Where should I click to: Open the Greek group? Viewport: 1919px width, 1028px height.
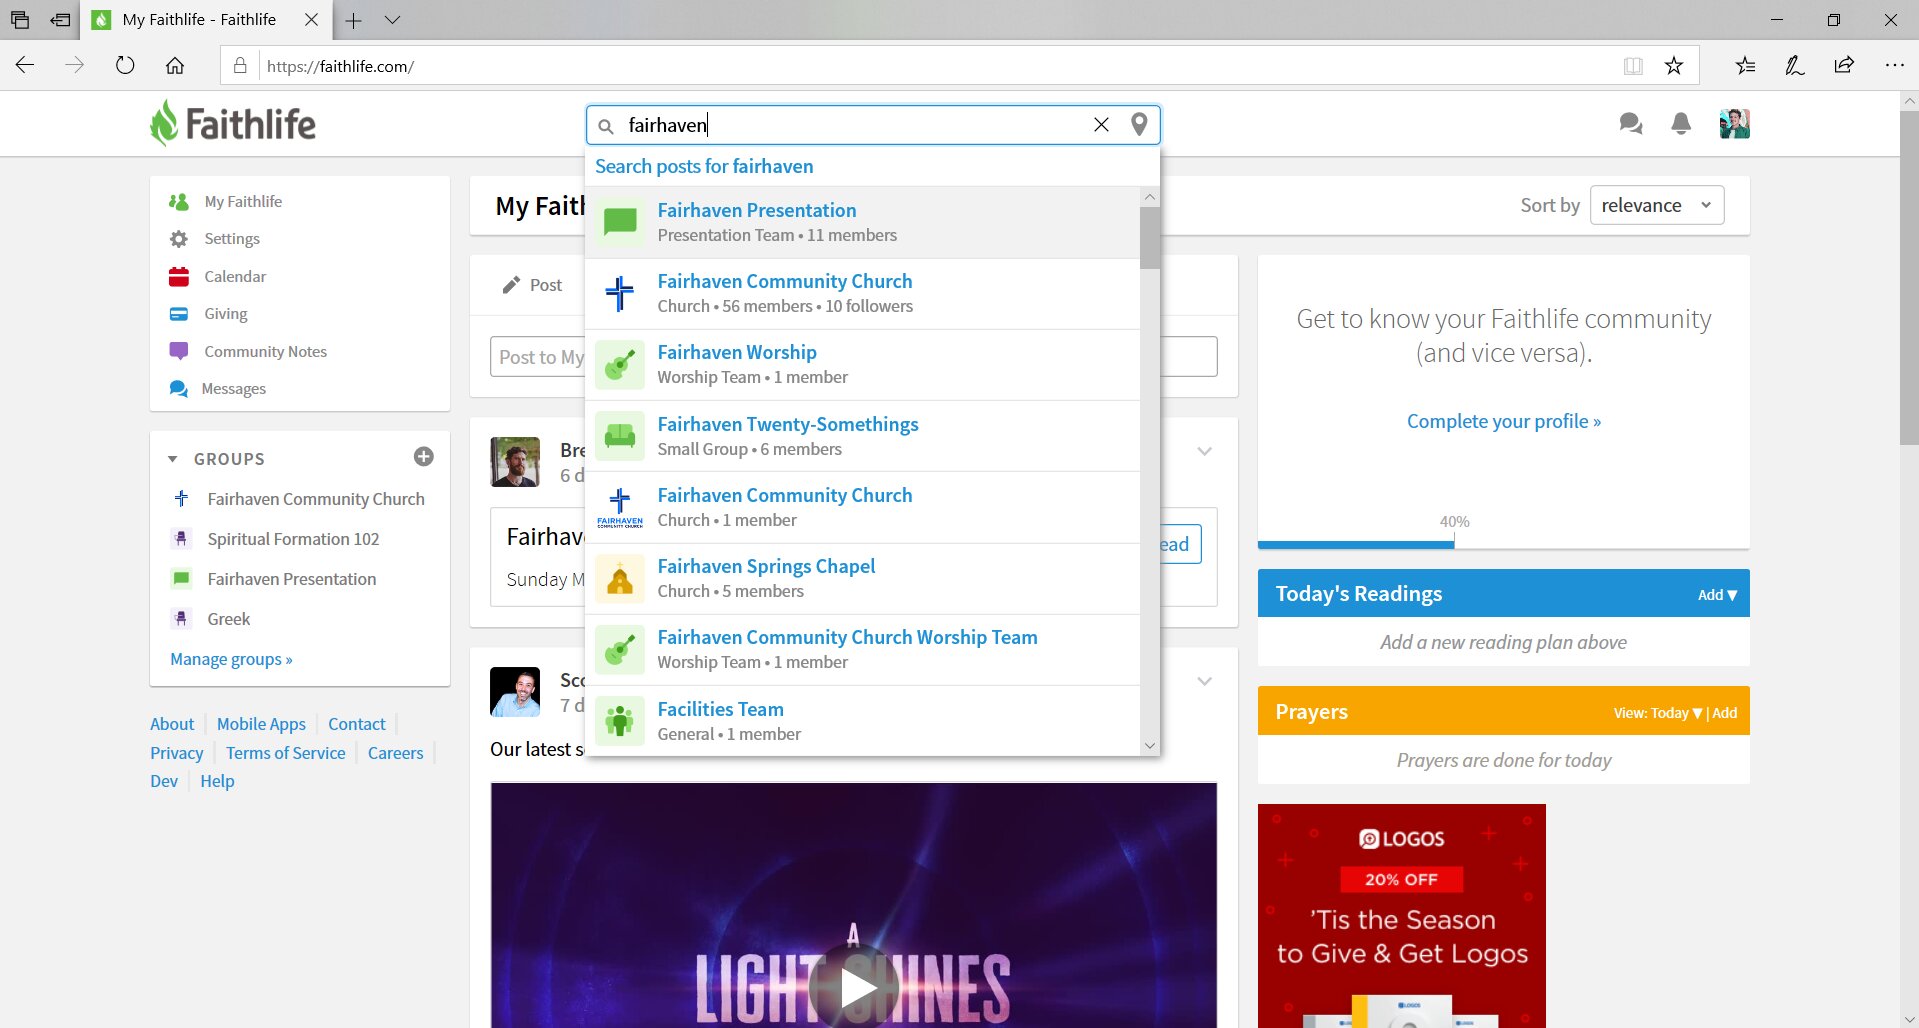pos(228,619)
